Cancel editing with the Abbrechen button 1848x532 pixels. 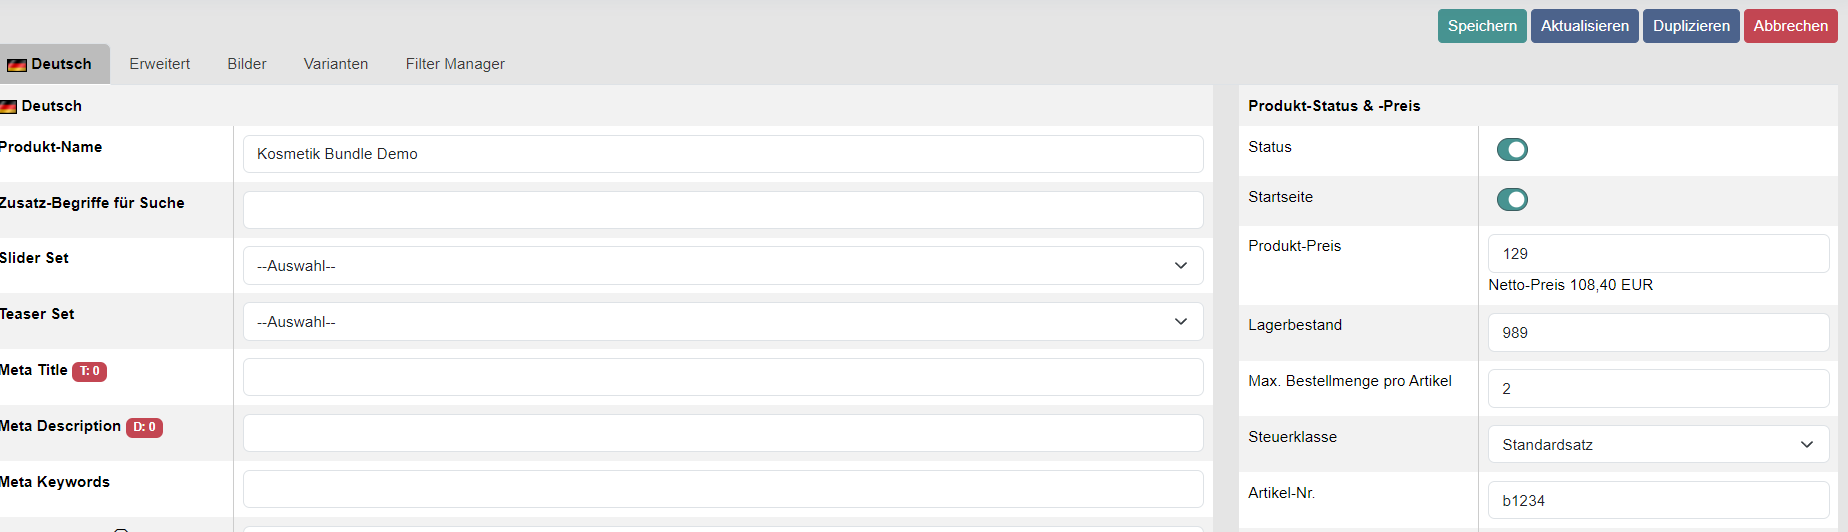pos(1790,26)
